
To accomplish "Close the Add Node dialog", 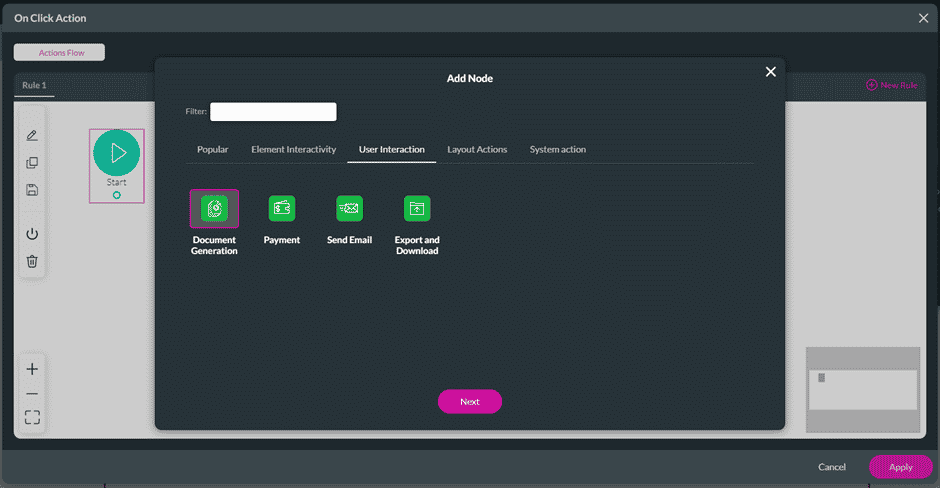I will coord(771,72).
